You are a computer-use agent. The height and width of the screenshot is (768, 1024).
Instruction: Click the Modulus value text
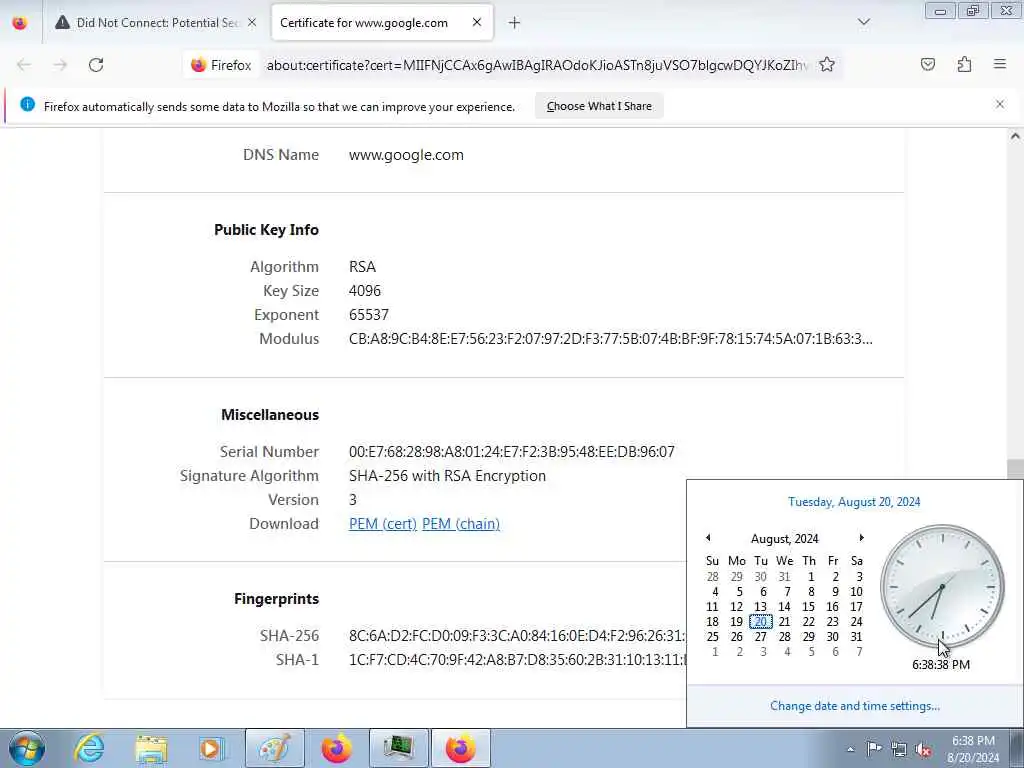[x=611, y=339]
